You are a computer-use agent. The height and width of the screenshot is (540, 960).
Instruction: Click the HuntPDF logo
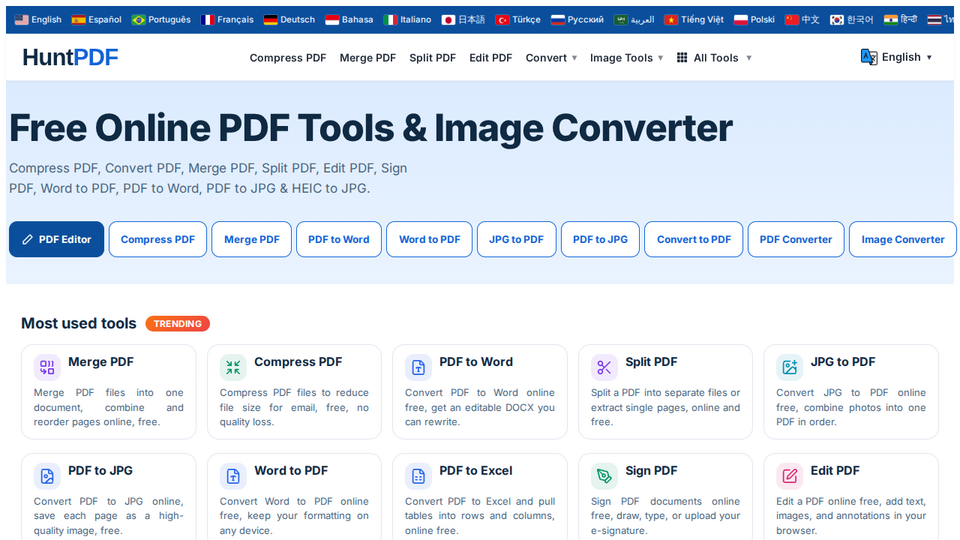pos(70,57)
